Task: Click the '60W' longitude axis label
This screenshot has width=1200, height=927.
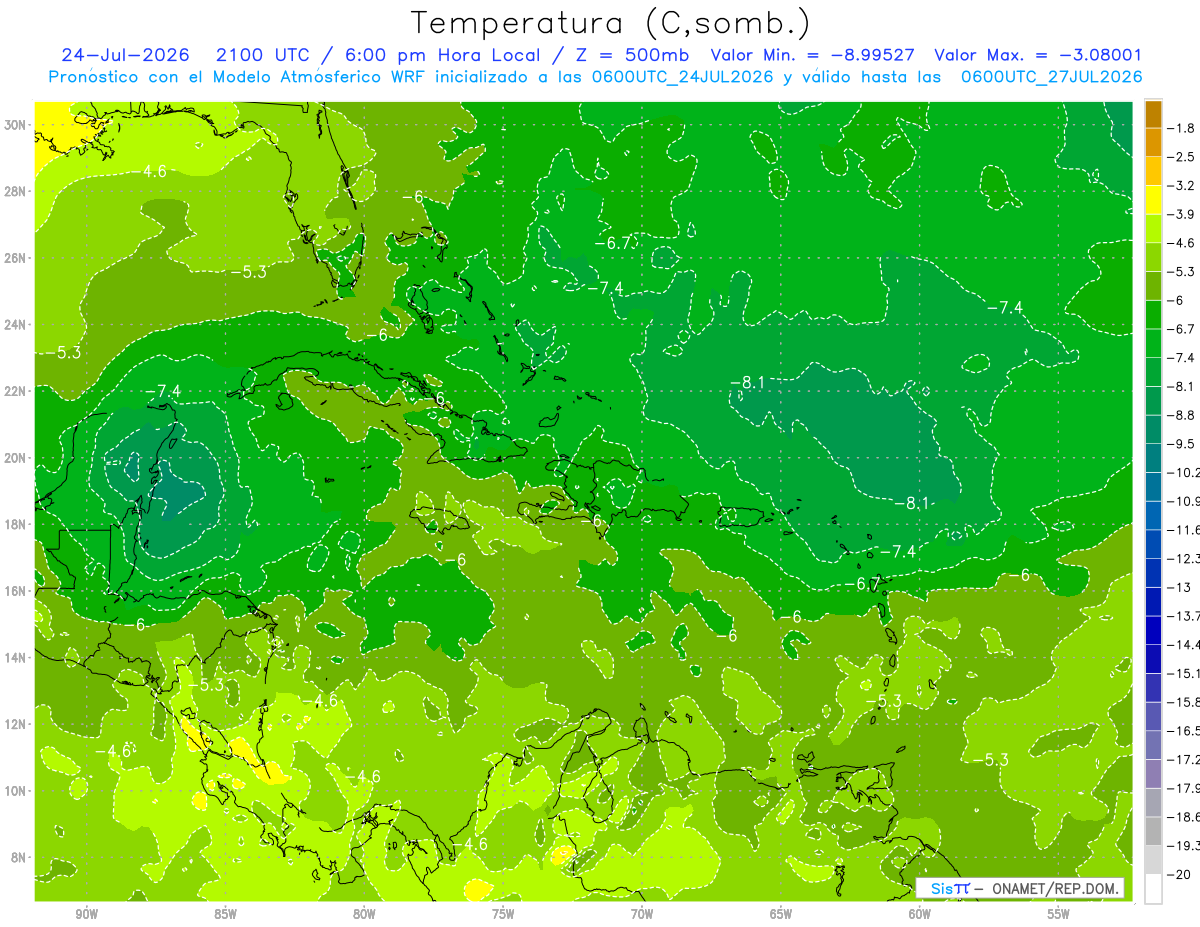Action: pyautogui.click(x=920, y=914)
